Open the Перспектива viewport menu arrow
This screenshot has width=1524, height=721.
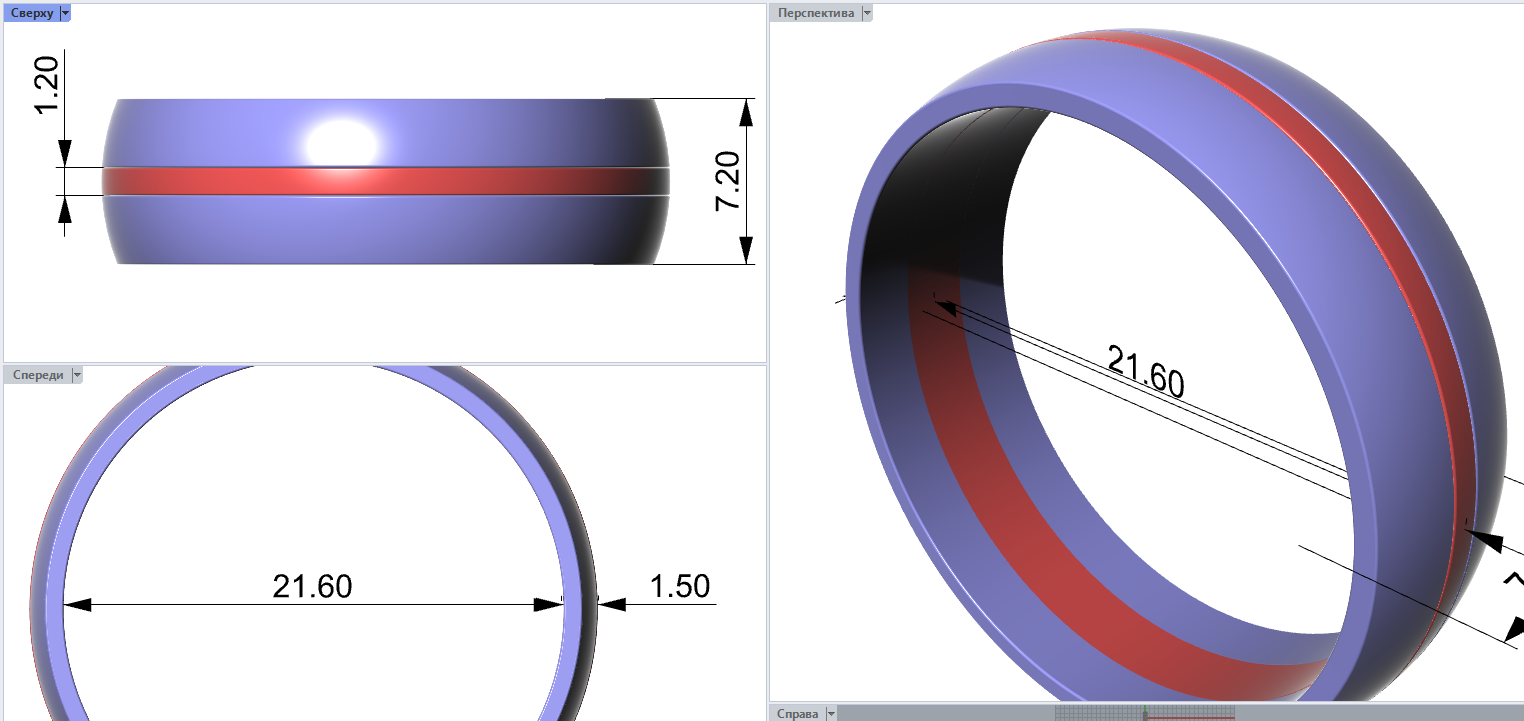pyautogui.click(x=867, y=13)
